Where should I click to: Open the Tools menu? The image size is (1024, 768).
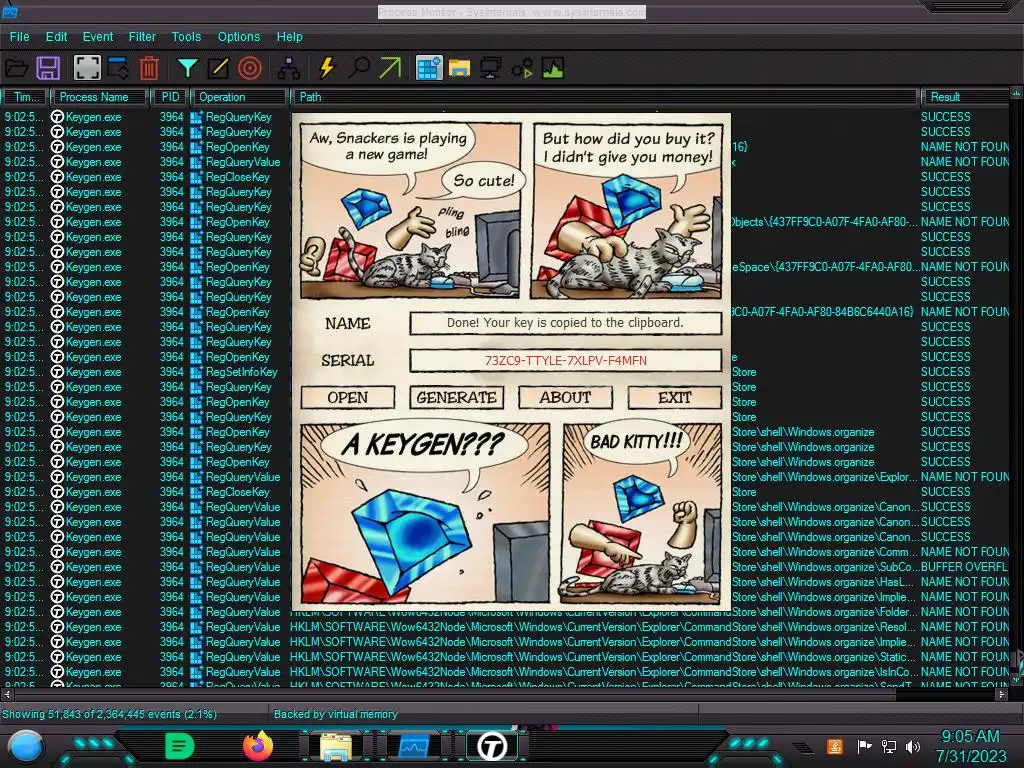(186, 37)
